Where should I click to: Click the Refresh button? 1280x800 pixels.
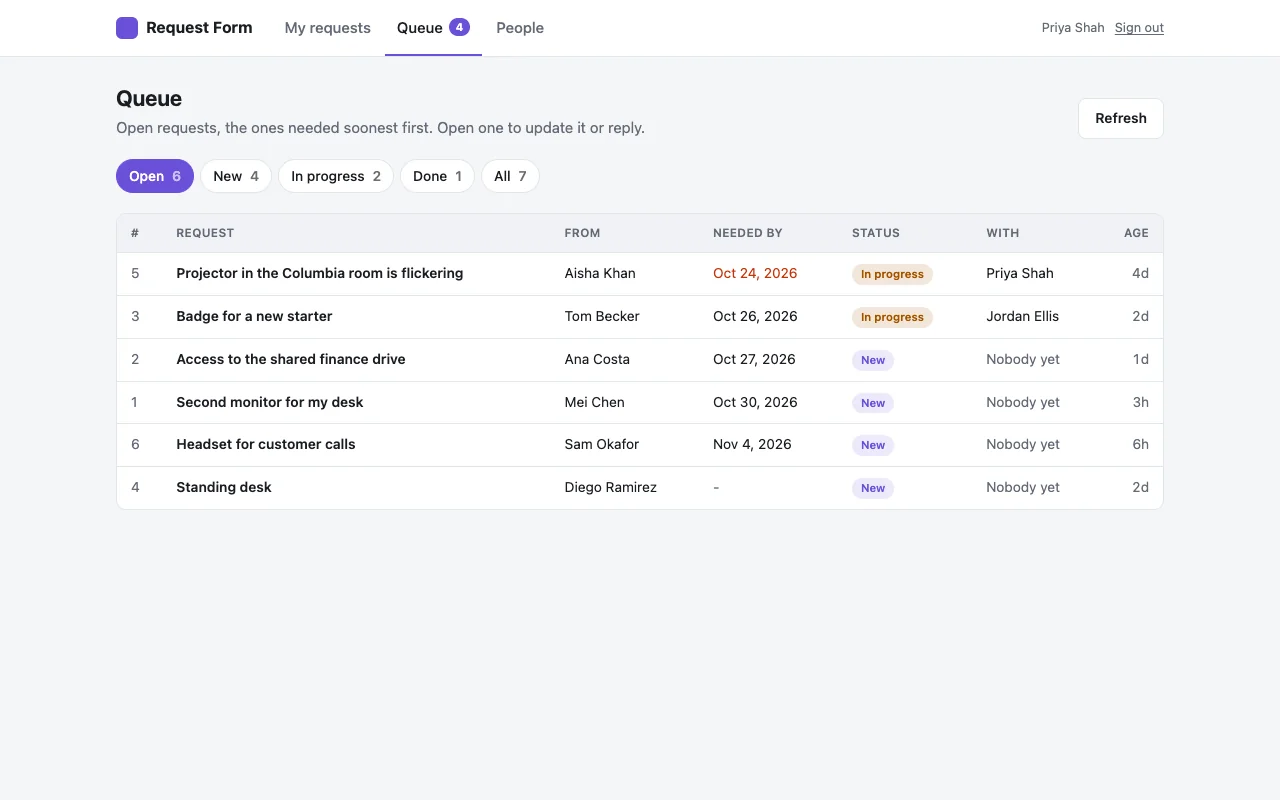pyautogui.click(x=1120, y=118)
